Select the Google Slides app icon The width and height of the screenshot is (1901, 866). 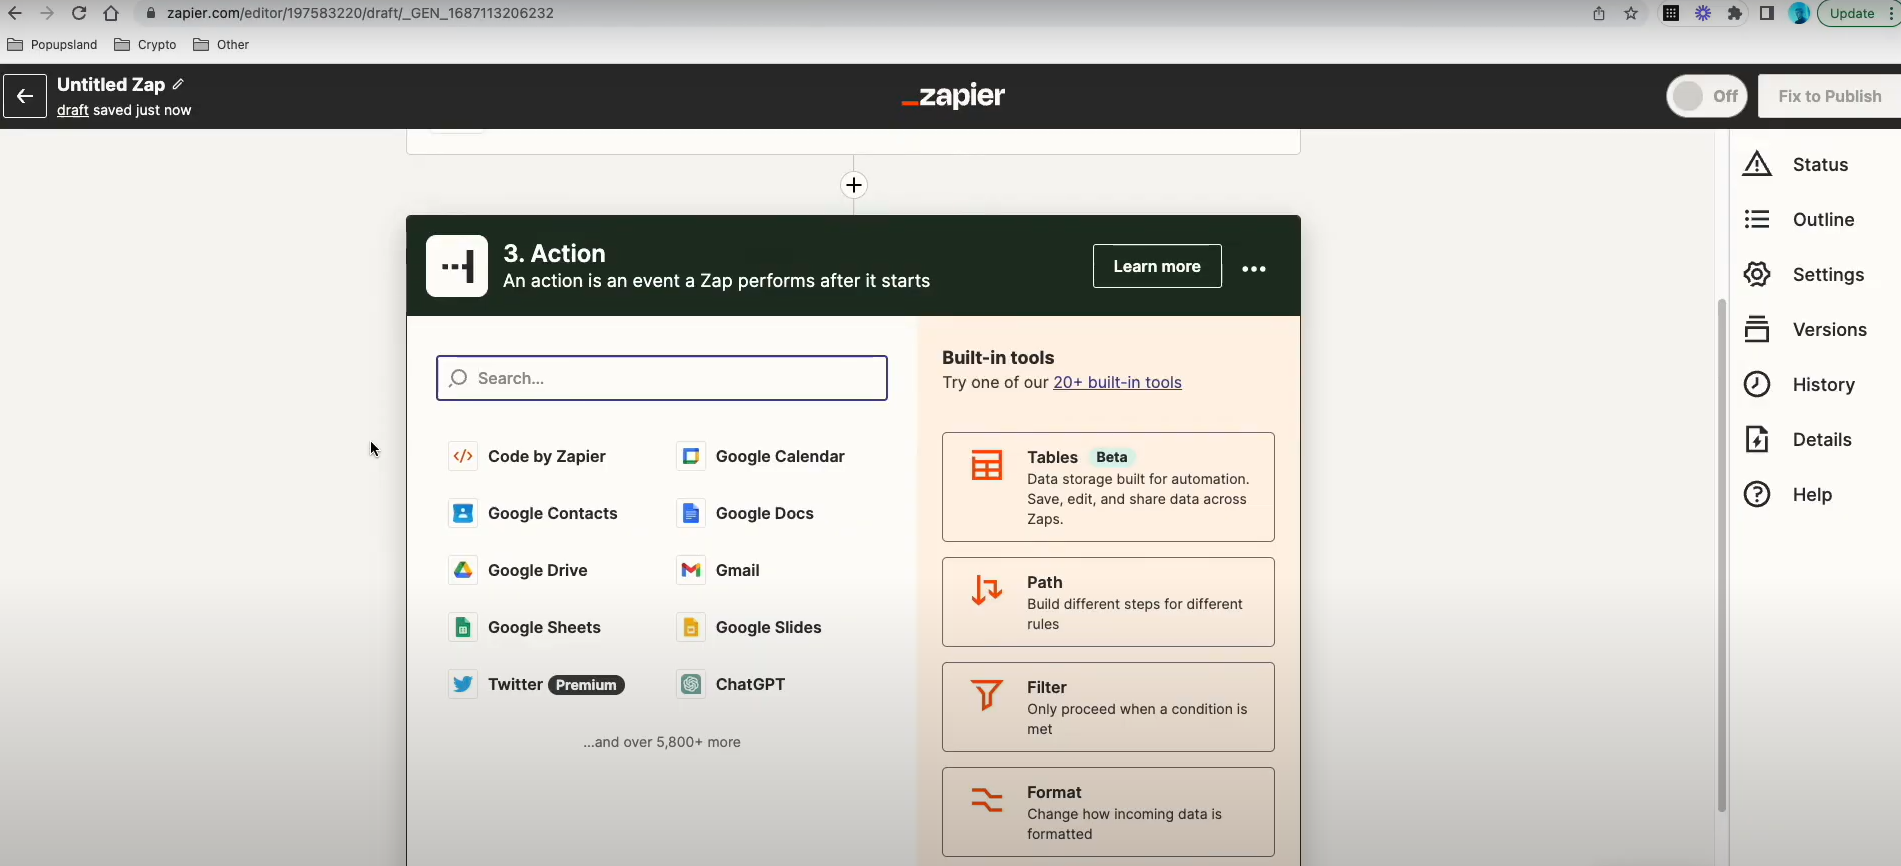pyautogui.click(x=690, y=627)
